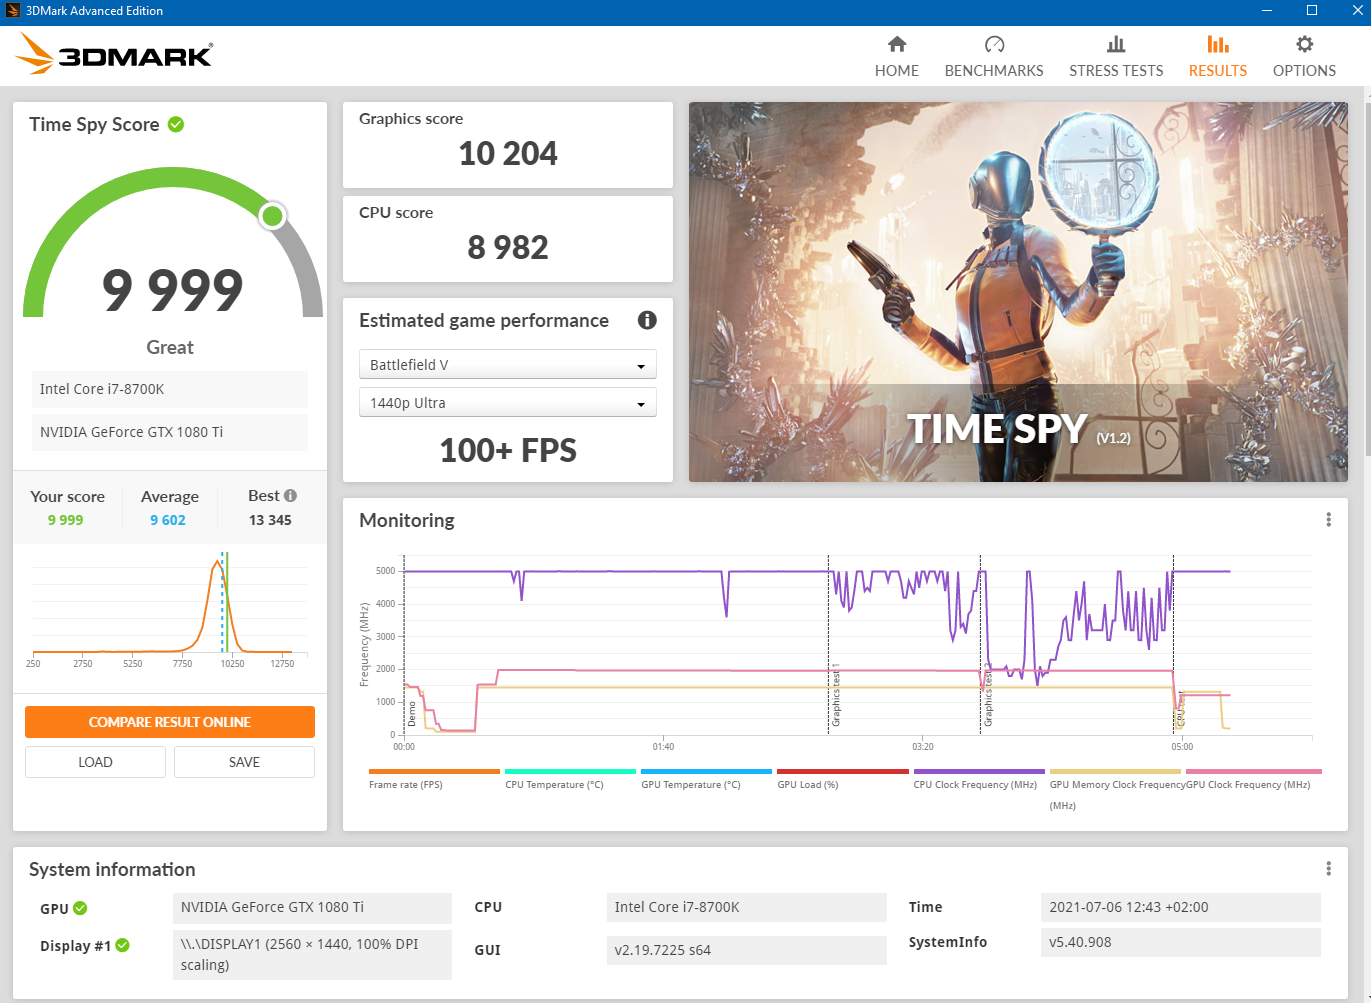Toggle the Frame rate (FPS) legend swatch
Viewport: 1371px width, 1003px height.
point(434,772)
